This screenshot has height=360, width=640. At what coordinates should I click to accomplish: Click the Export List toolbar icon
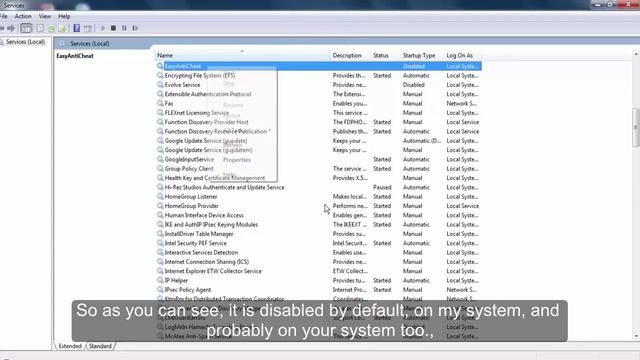62,28
